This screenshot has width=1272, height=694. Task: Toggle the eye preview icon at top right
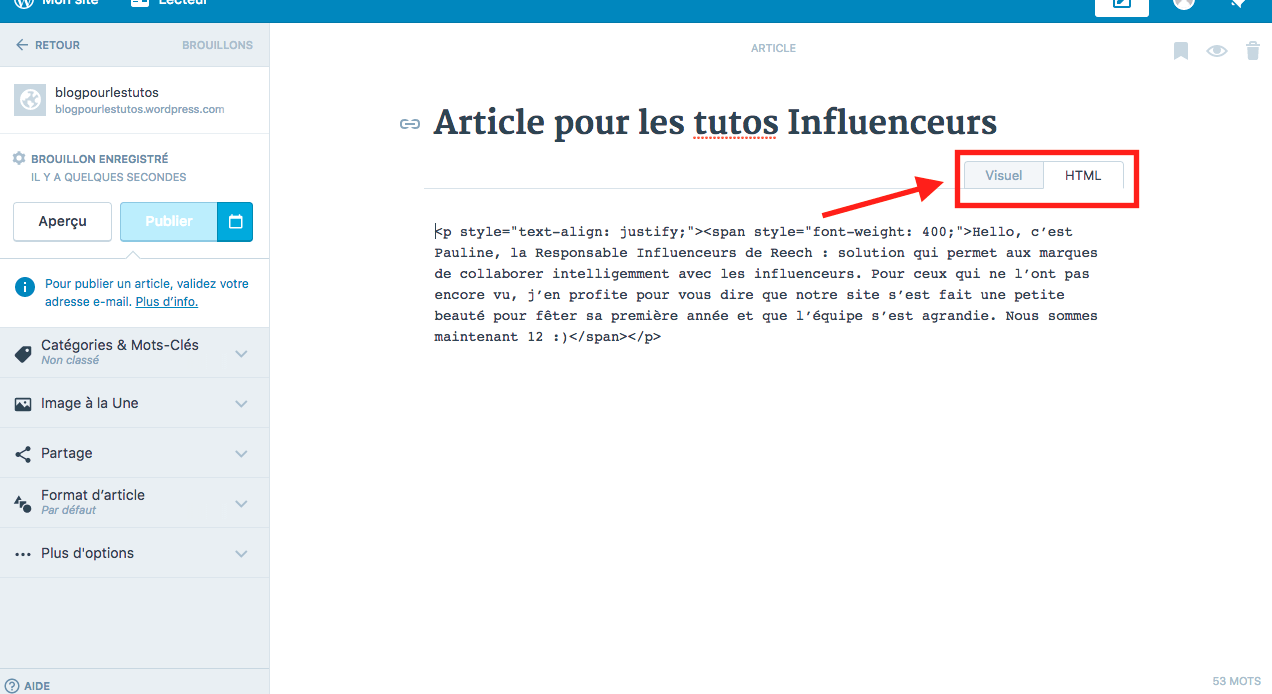[1216, 51]
